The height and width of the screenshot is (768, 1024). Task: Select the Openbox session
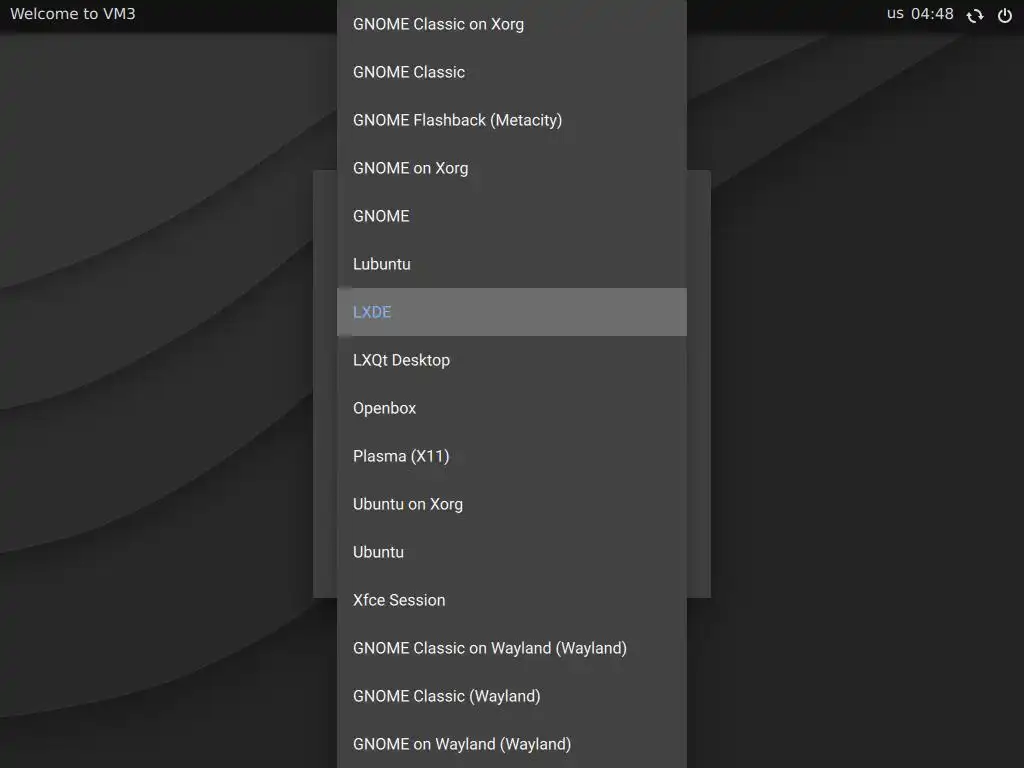click(511, 408)
